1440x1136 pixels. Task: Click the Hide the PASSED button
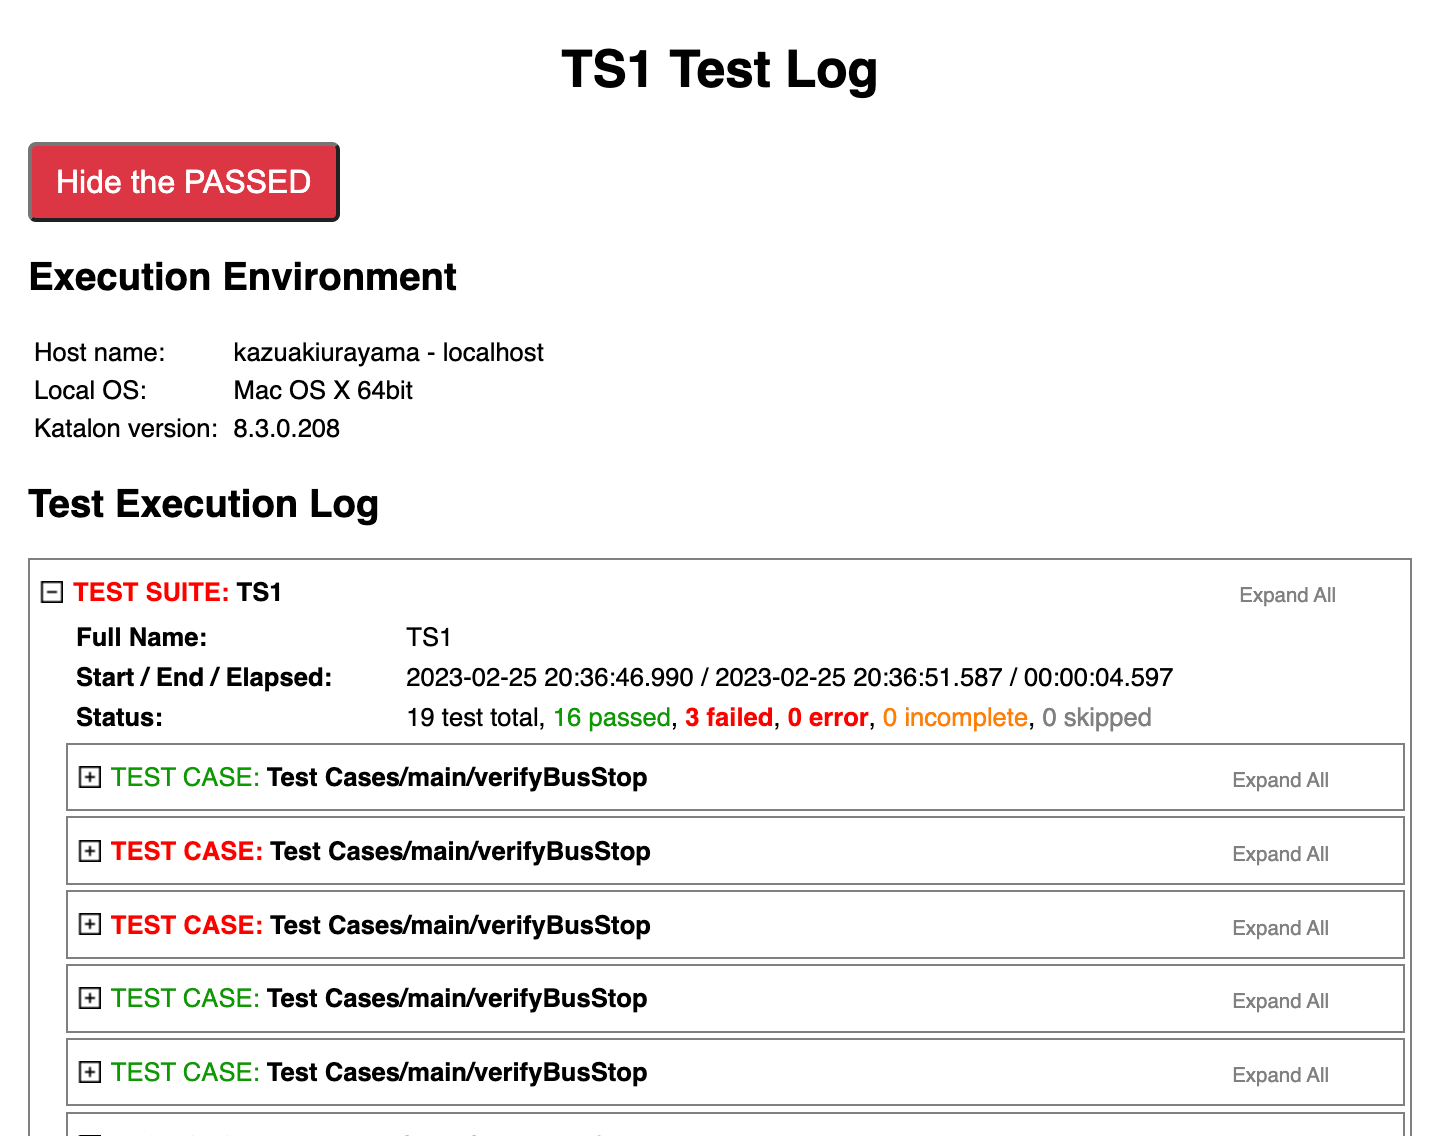pos(184,182)
